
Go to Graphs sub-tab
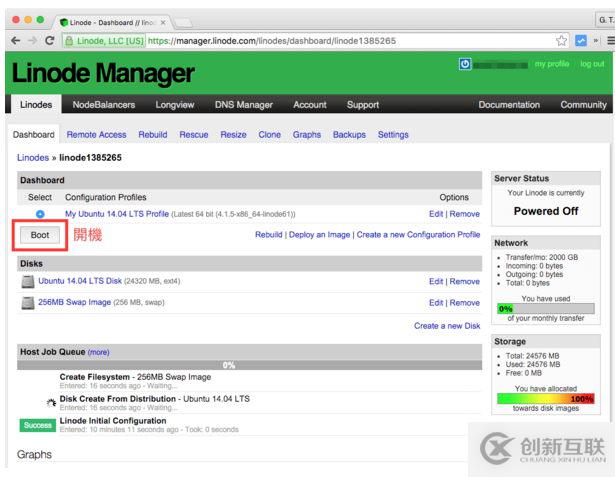point(307,135)
